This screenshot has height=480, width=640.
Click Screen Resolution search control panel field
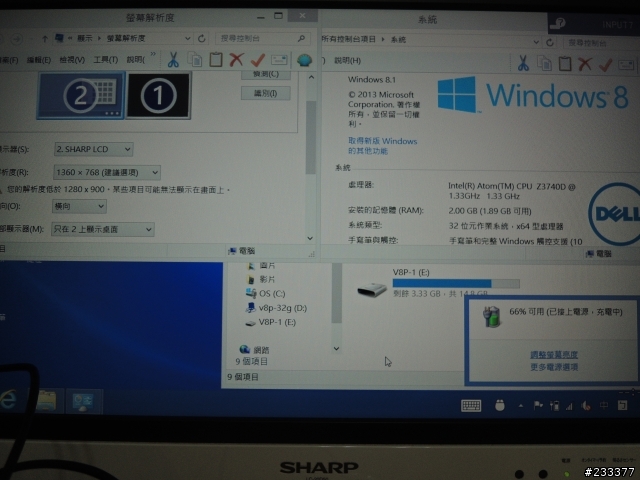(263, 38)
